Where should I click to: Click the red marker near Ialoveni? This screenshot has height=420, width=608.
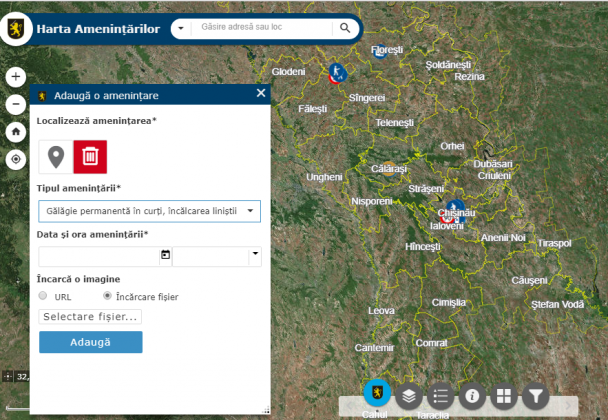447,219
